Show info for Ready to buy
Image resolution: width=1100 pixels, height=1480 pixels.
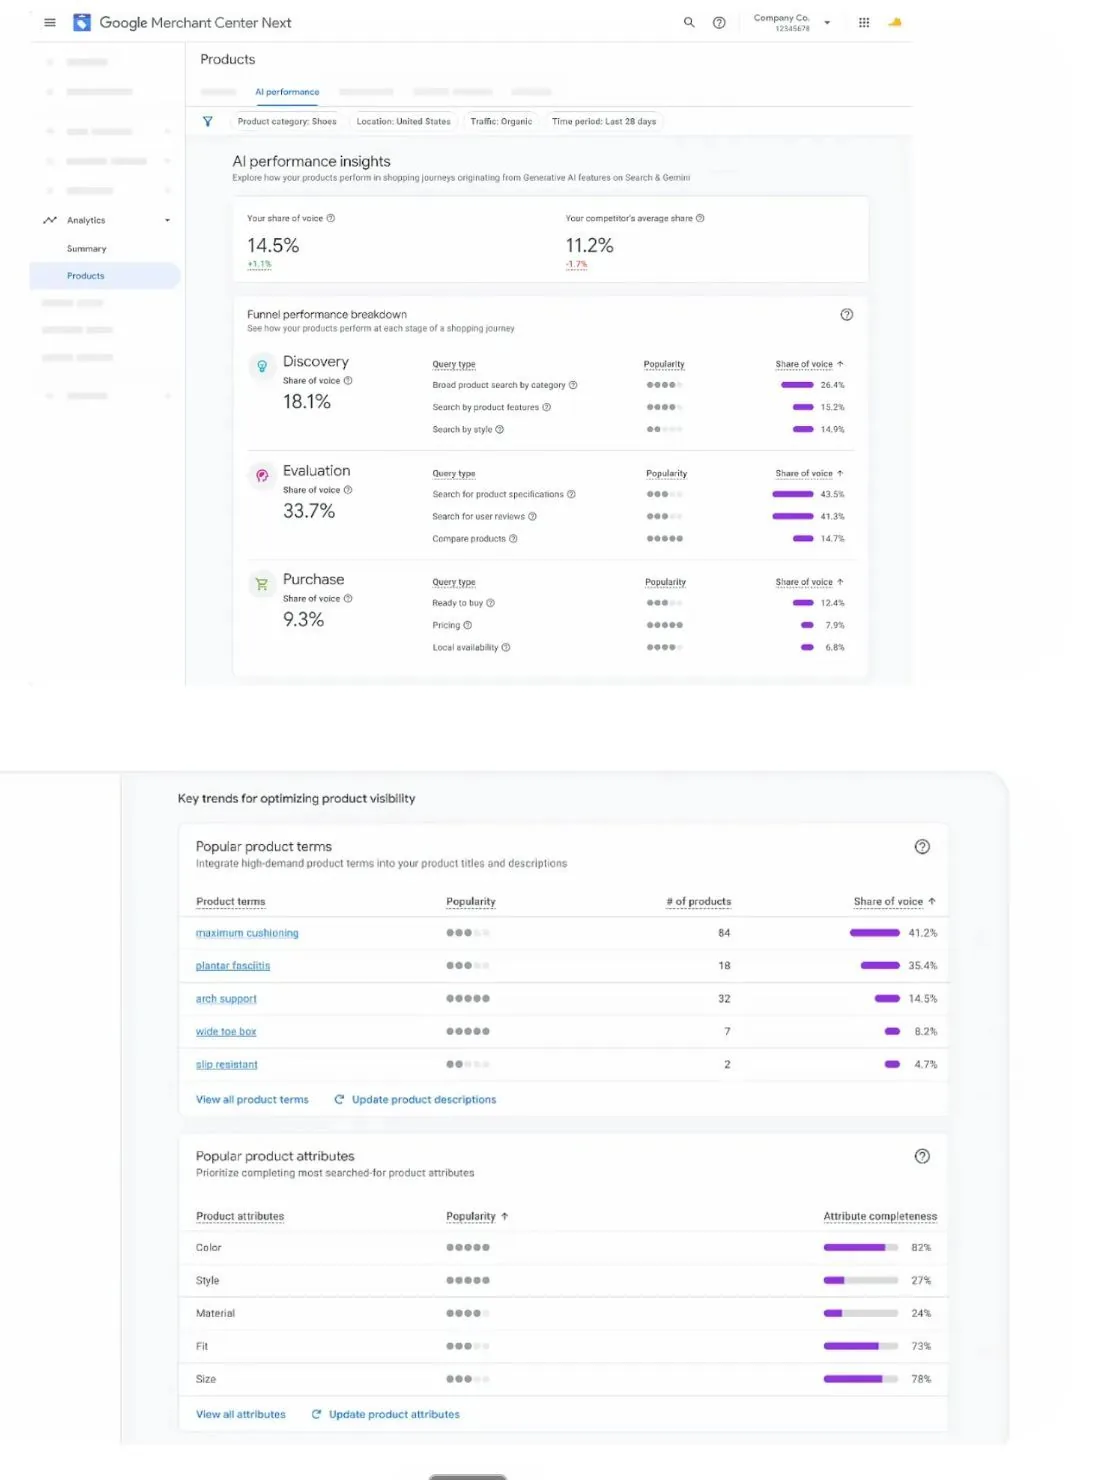[491, 603]
